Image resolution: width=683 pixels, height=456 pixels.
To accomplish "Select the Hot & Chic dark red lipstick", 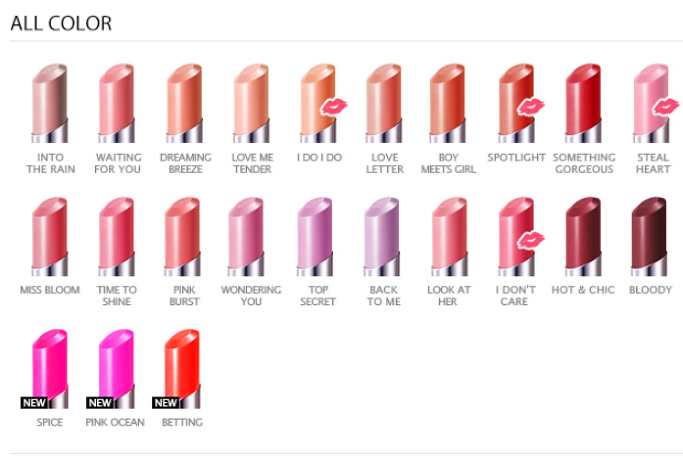I will pos(583,236).
